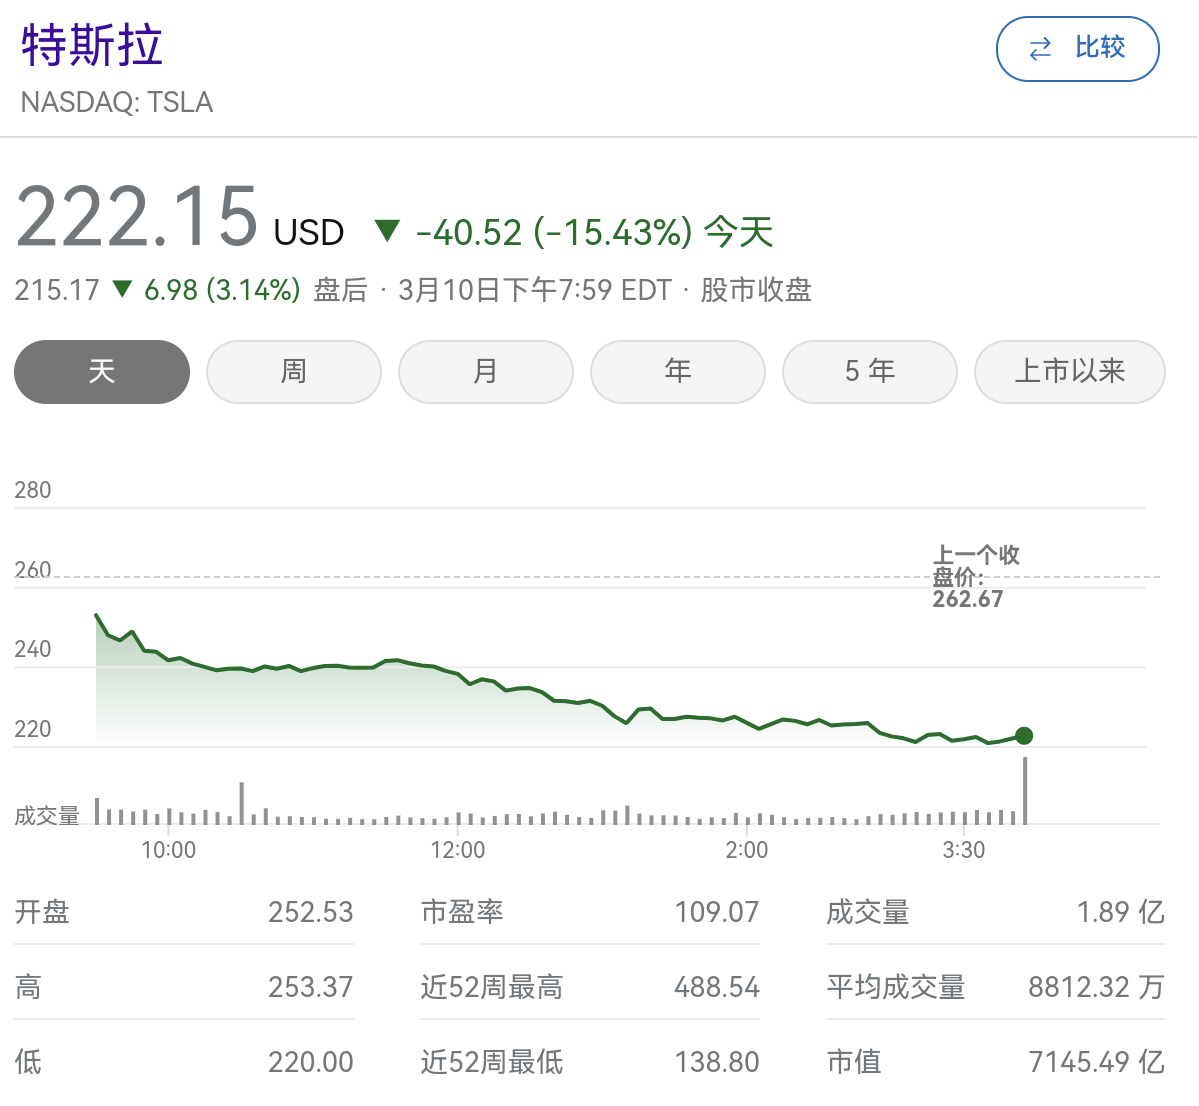Image resolution: width=1199 pixels, height=1106 pixels.
Task: Click the after-hours down triangle near 6.98
Action: 123,290
